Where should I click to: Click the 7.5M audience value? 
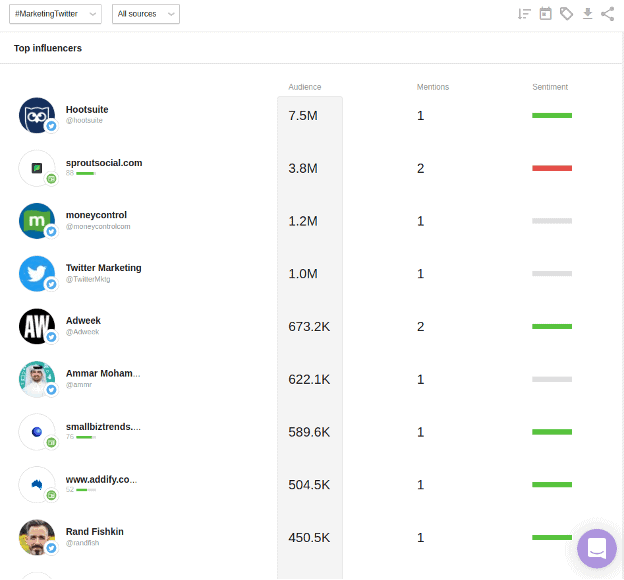coord(303,115)
